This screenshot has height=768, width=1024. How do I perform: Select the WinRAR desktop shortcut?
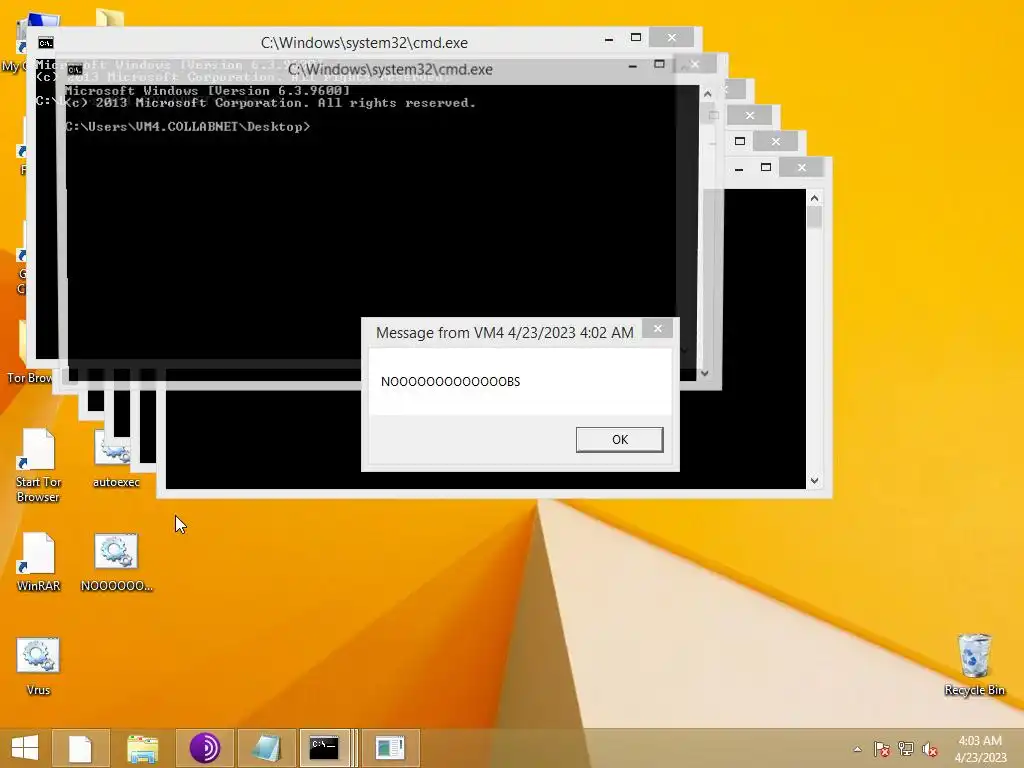tap(38, 562)
